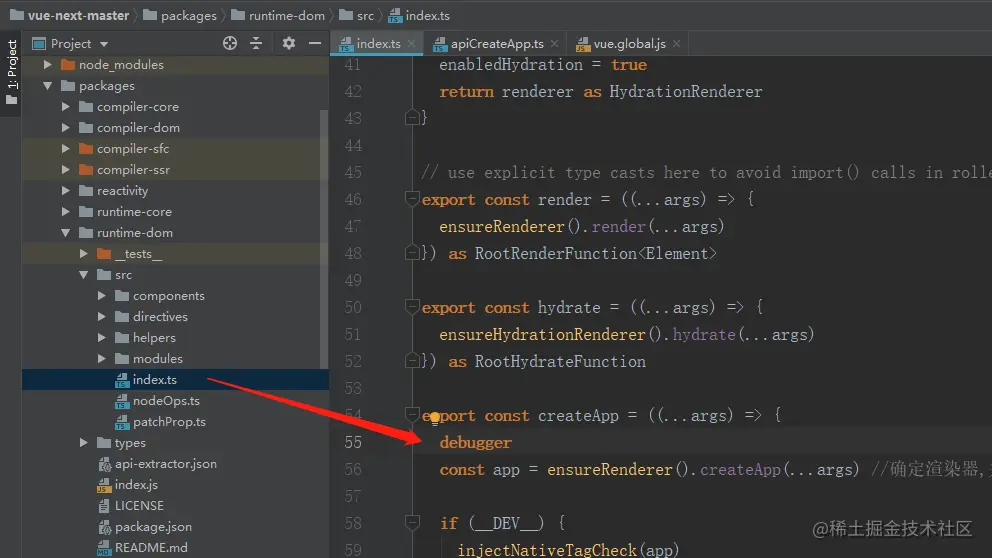Click the locate current file crosshair icon
The height and width of the screenshot is (558, 992).
pyautogui.click(x=230, y=43)
